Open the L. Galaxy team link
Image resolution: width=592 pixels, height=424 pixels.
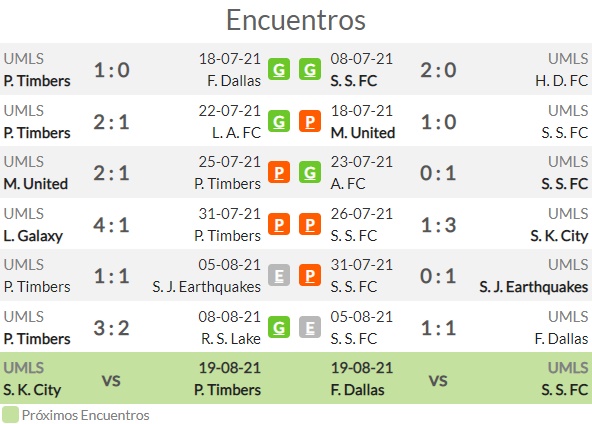point(33,236)
